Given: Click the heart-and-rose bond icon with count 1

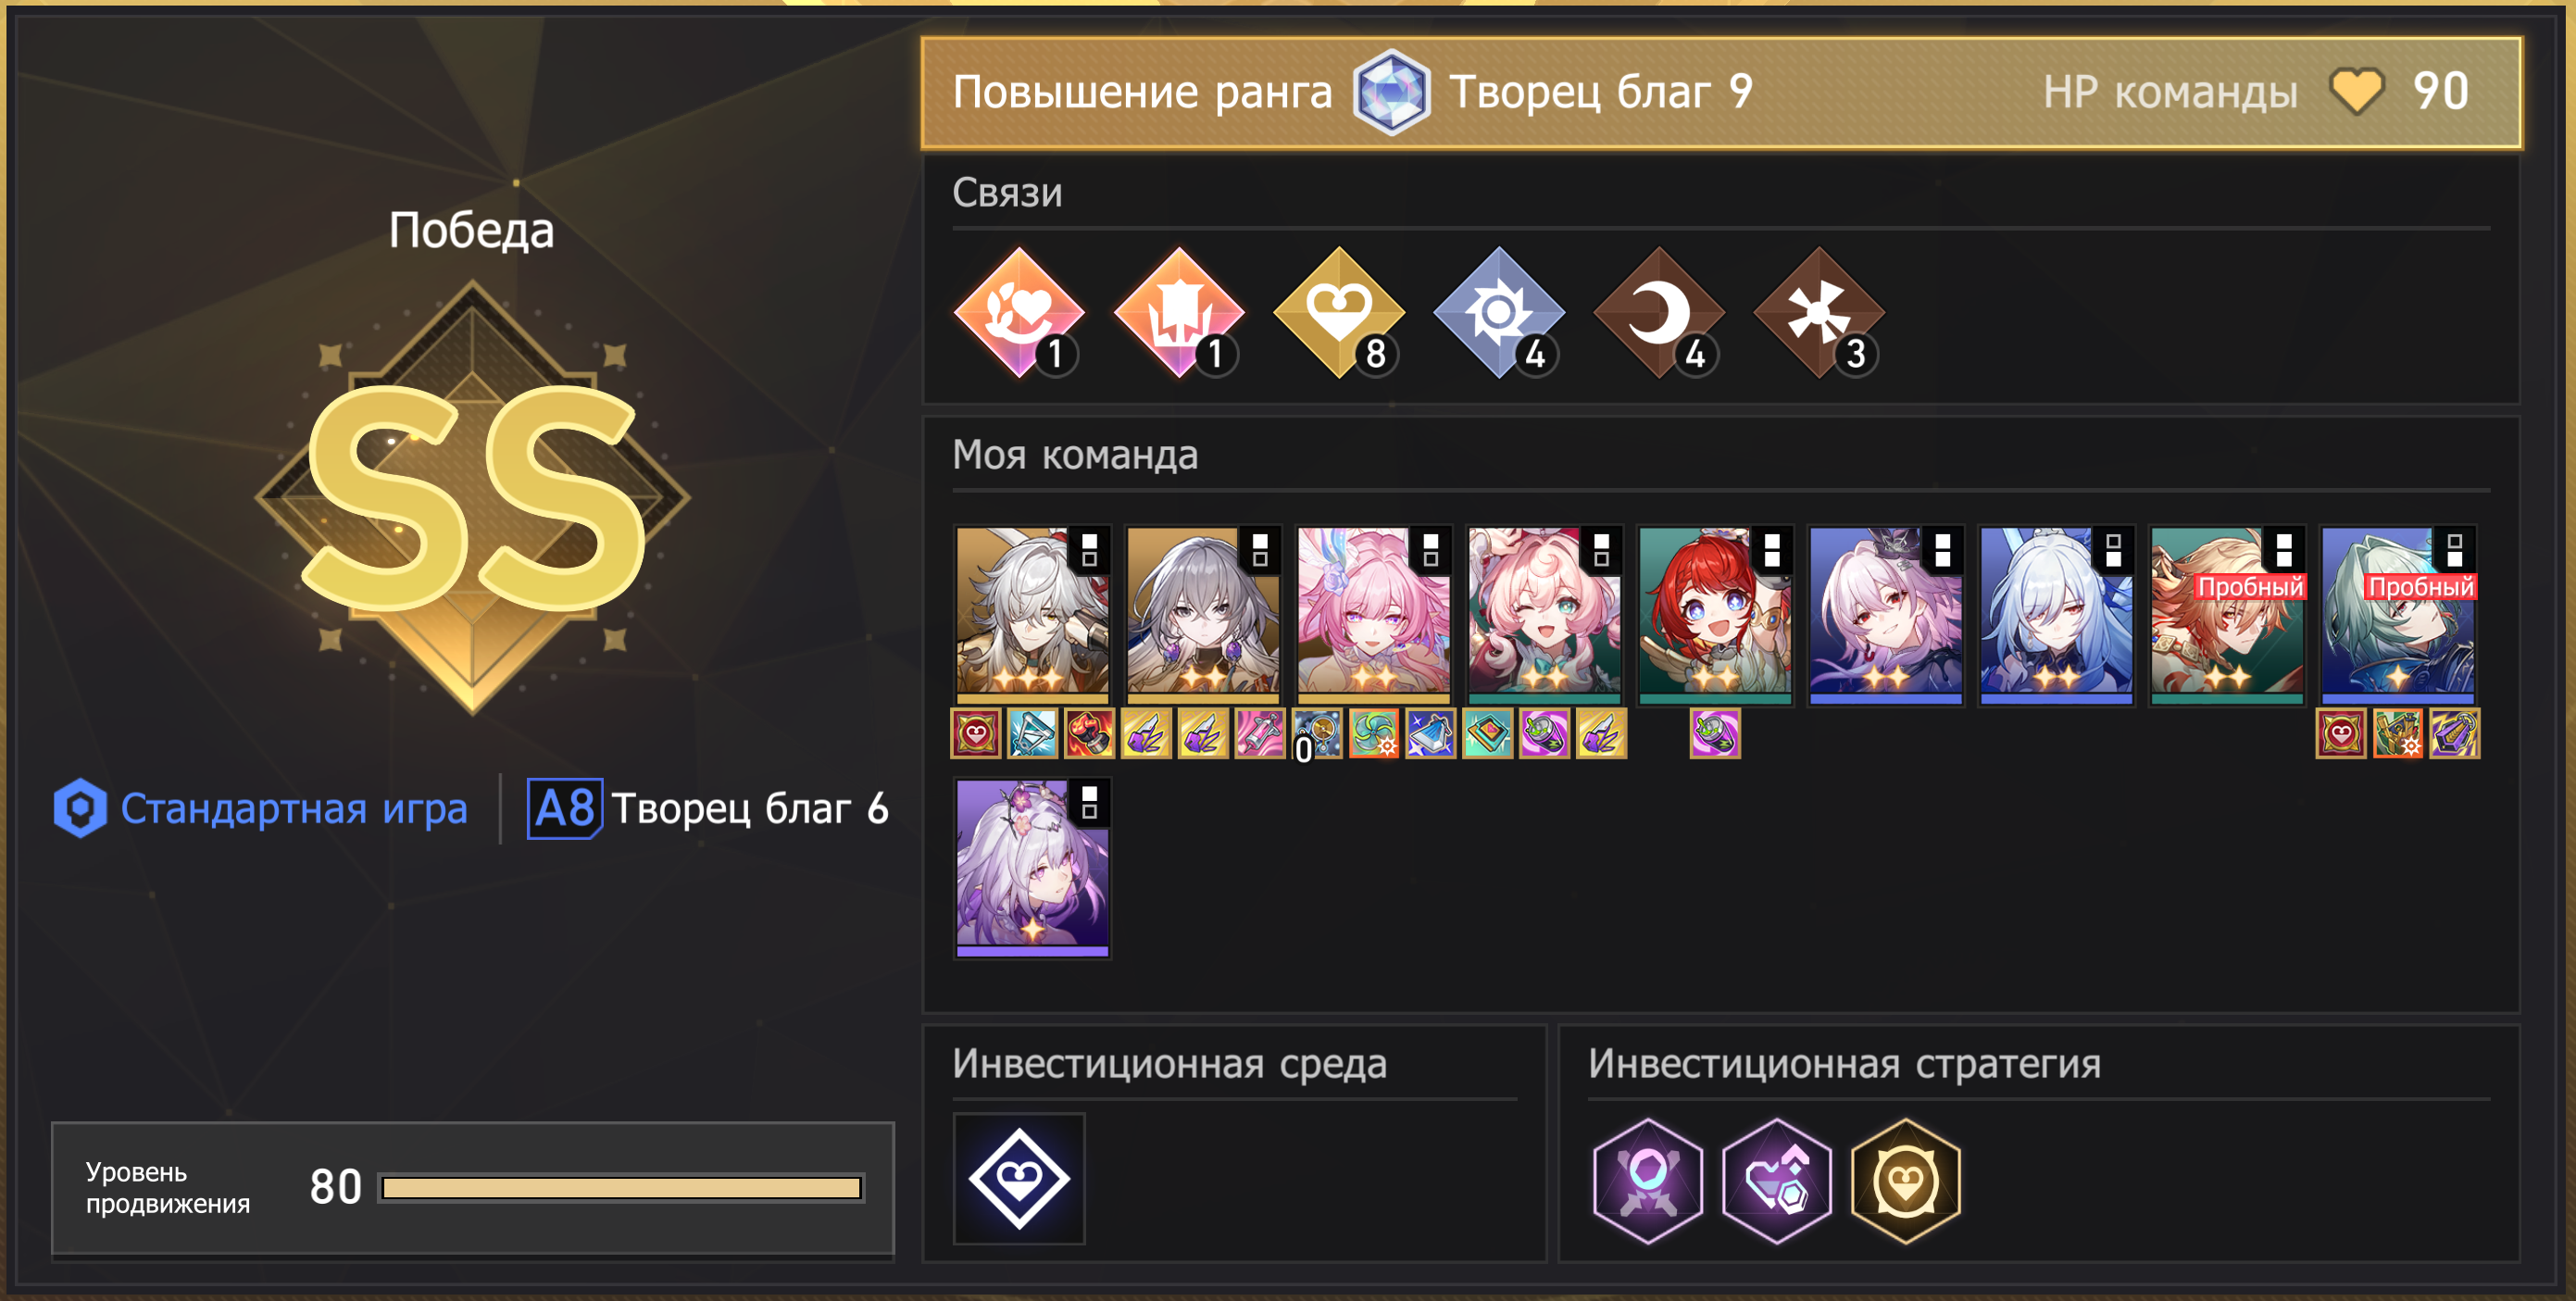Looking at the screenshot, I should 1019,312.
